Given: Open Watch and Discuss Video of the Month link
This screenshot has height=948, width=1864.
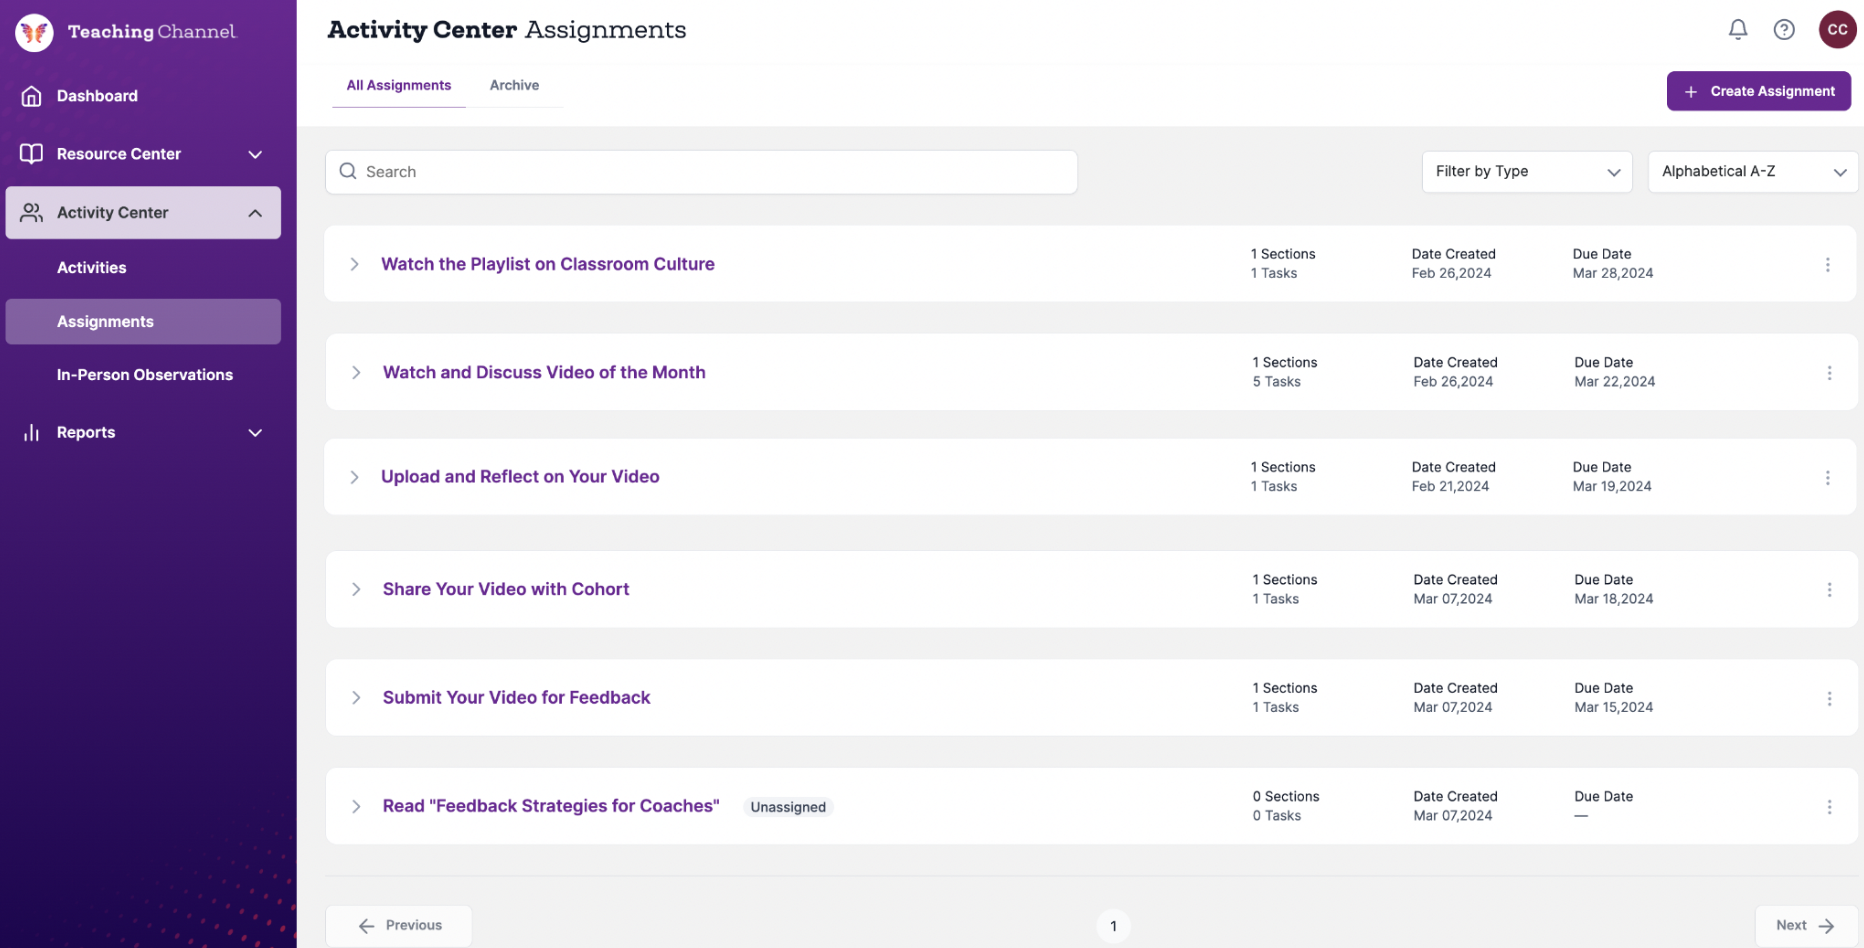Looking at the screenshot, I should pyautogui.click(x=544, y=373).
